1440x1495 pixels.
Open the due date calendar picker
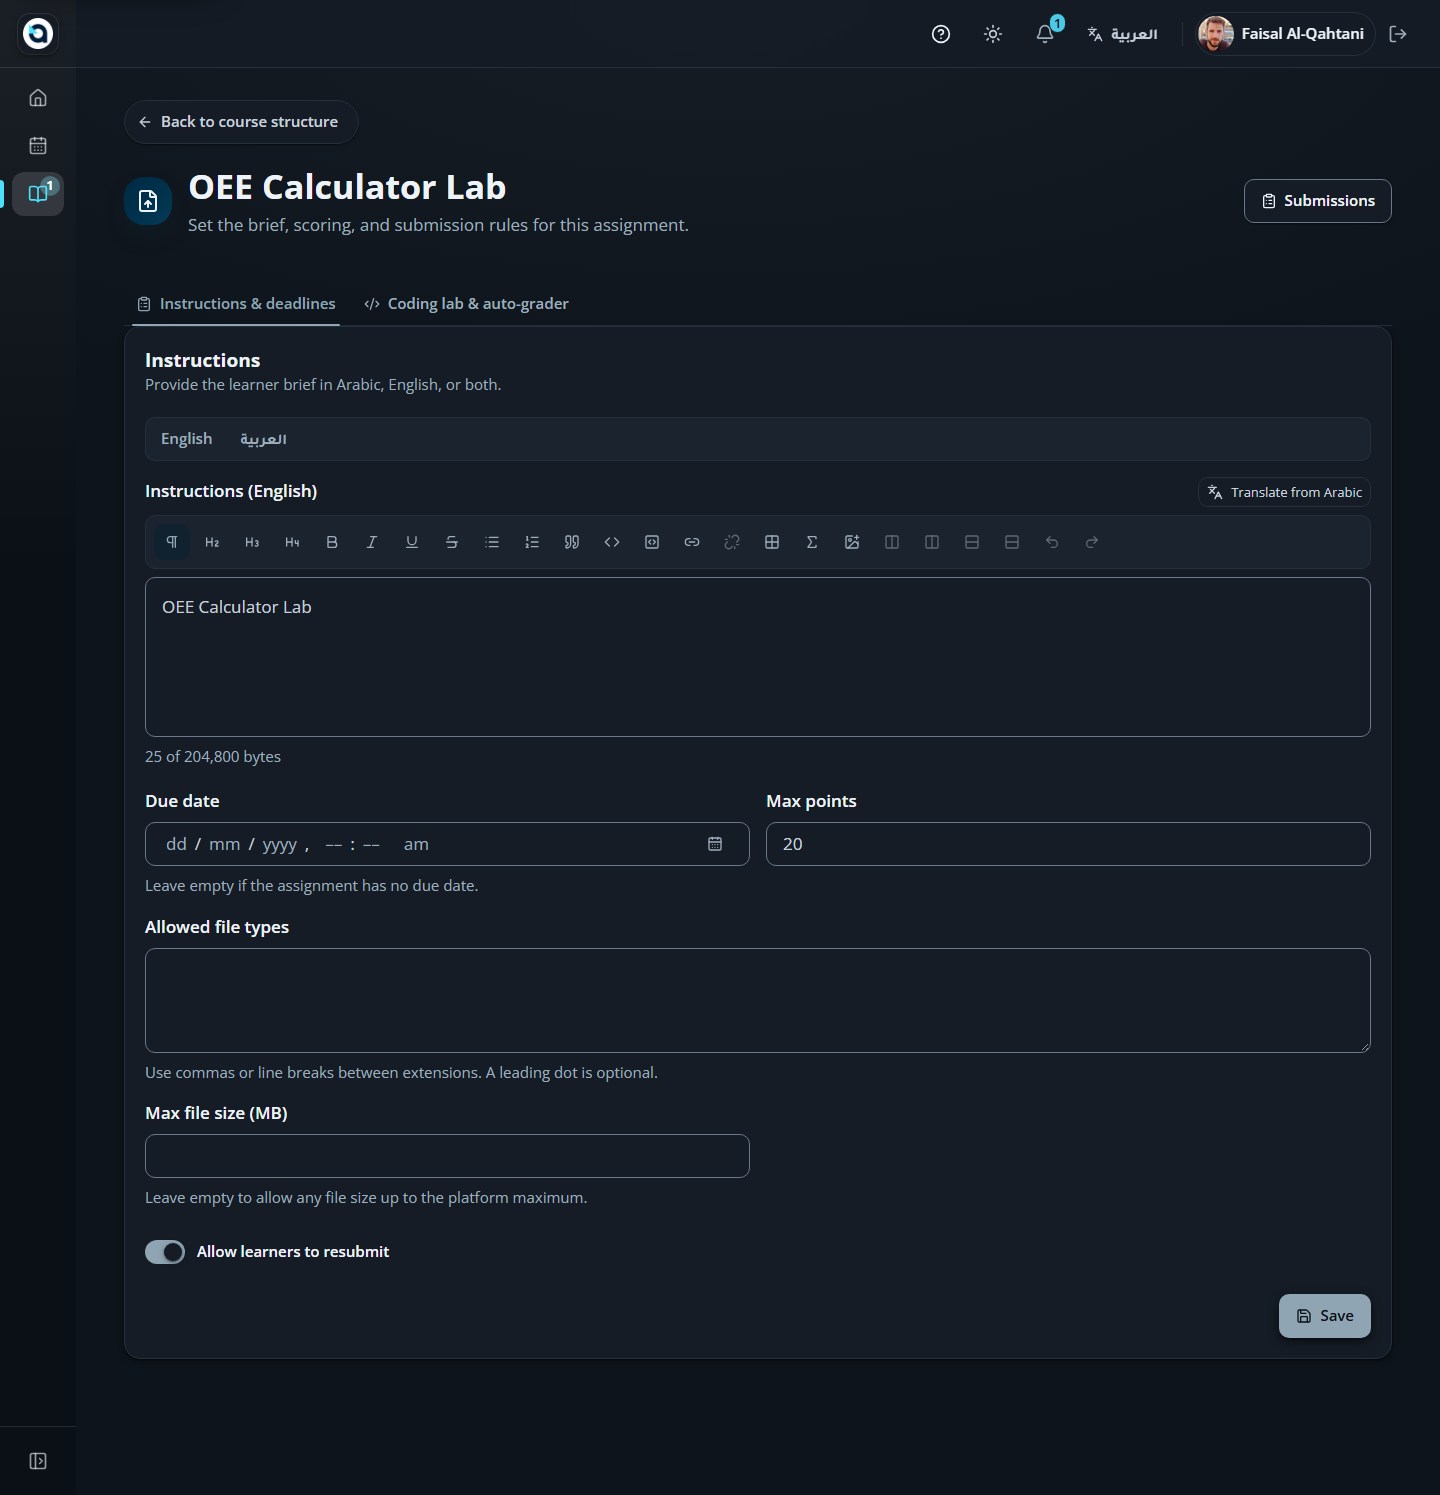pyautogui.click(x=715, y=844)
